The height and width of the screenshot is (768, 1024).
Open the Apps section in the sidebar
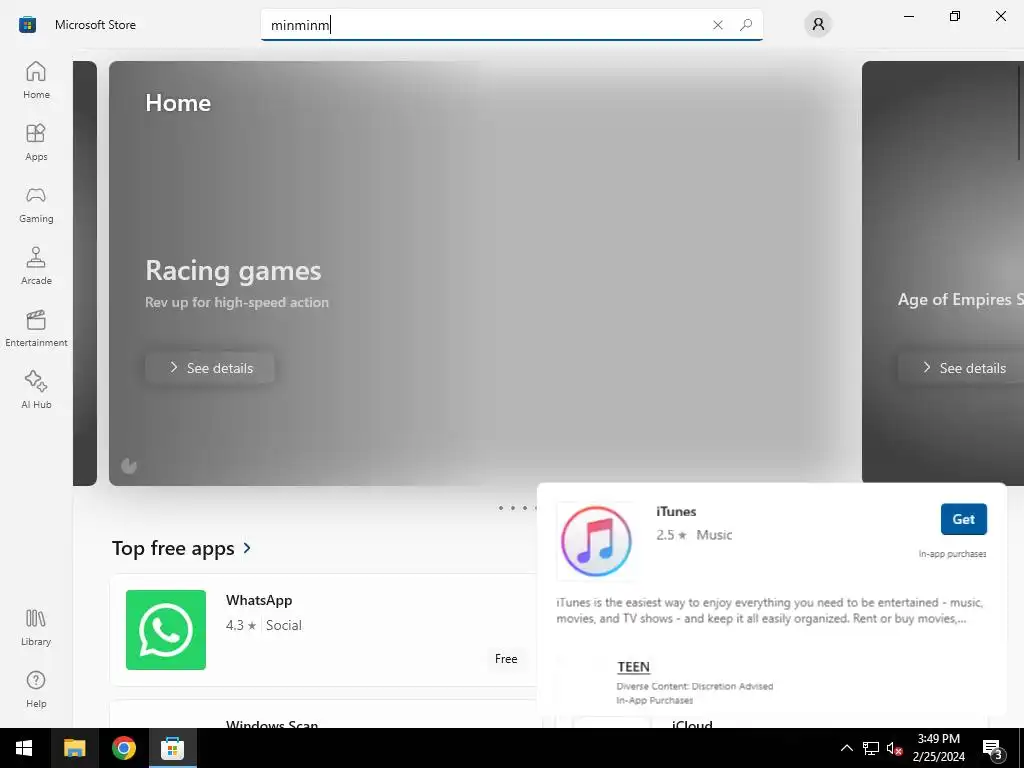pos(36,142)
